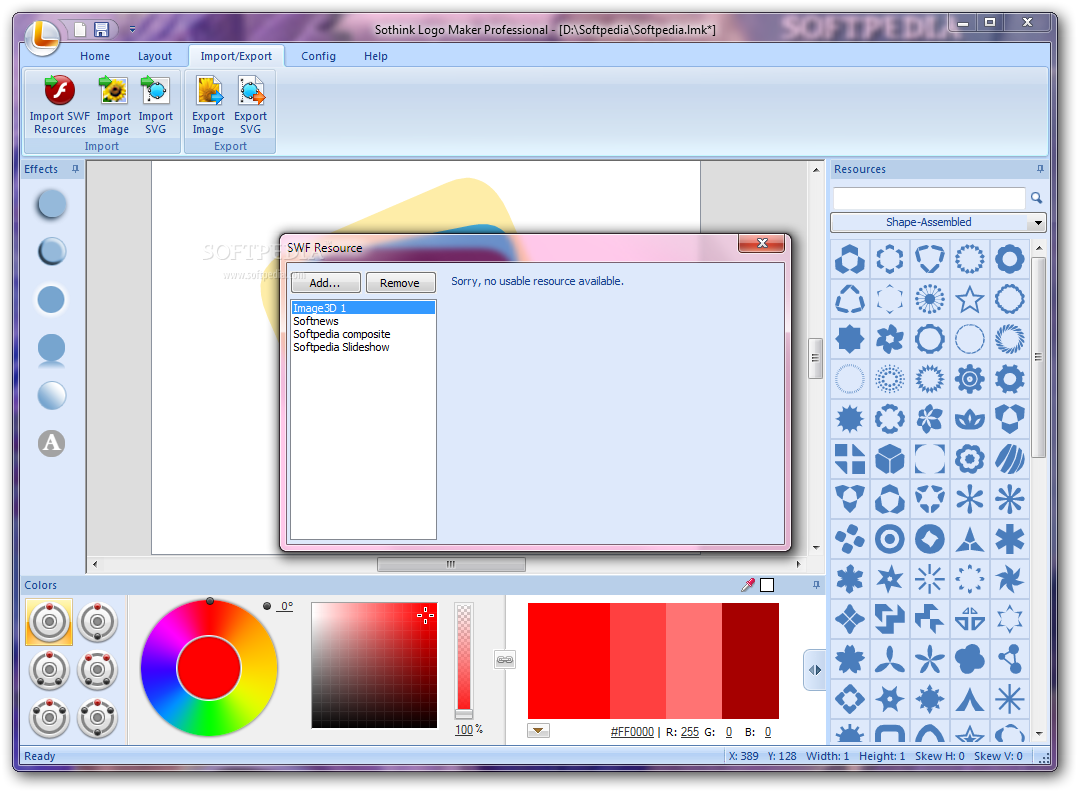Image resolution: width=1078 pixels, height=792 pixels.
Task: Click the Import Image icon
Action: tap(113, 104)
